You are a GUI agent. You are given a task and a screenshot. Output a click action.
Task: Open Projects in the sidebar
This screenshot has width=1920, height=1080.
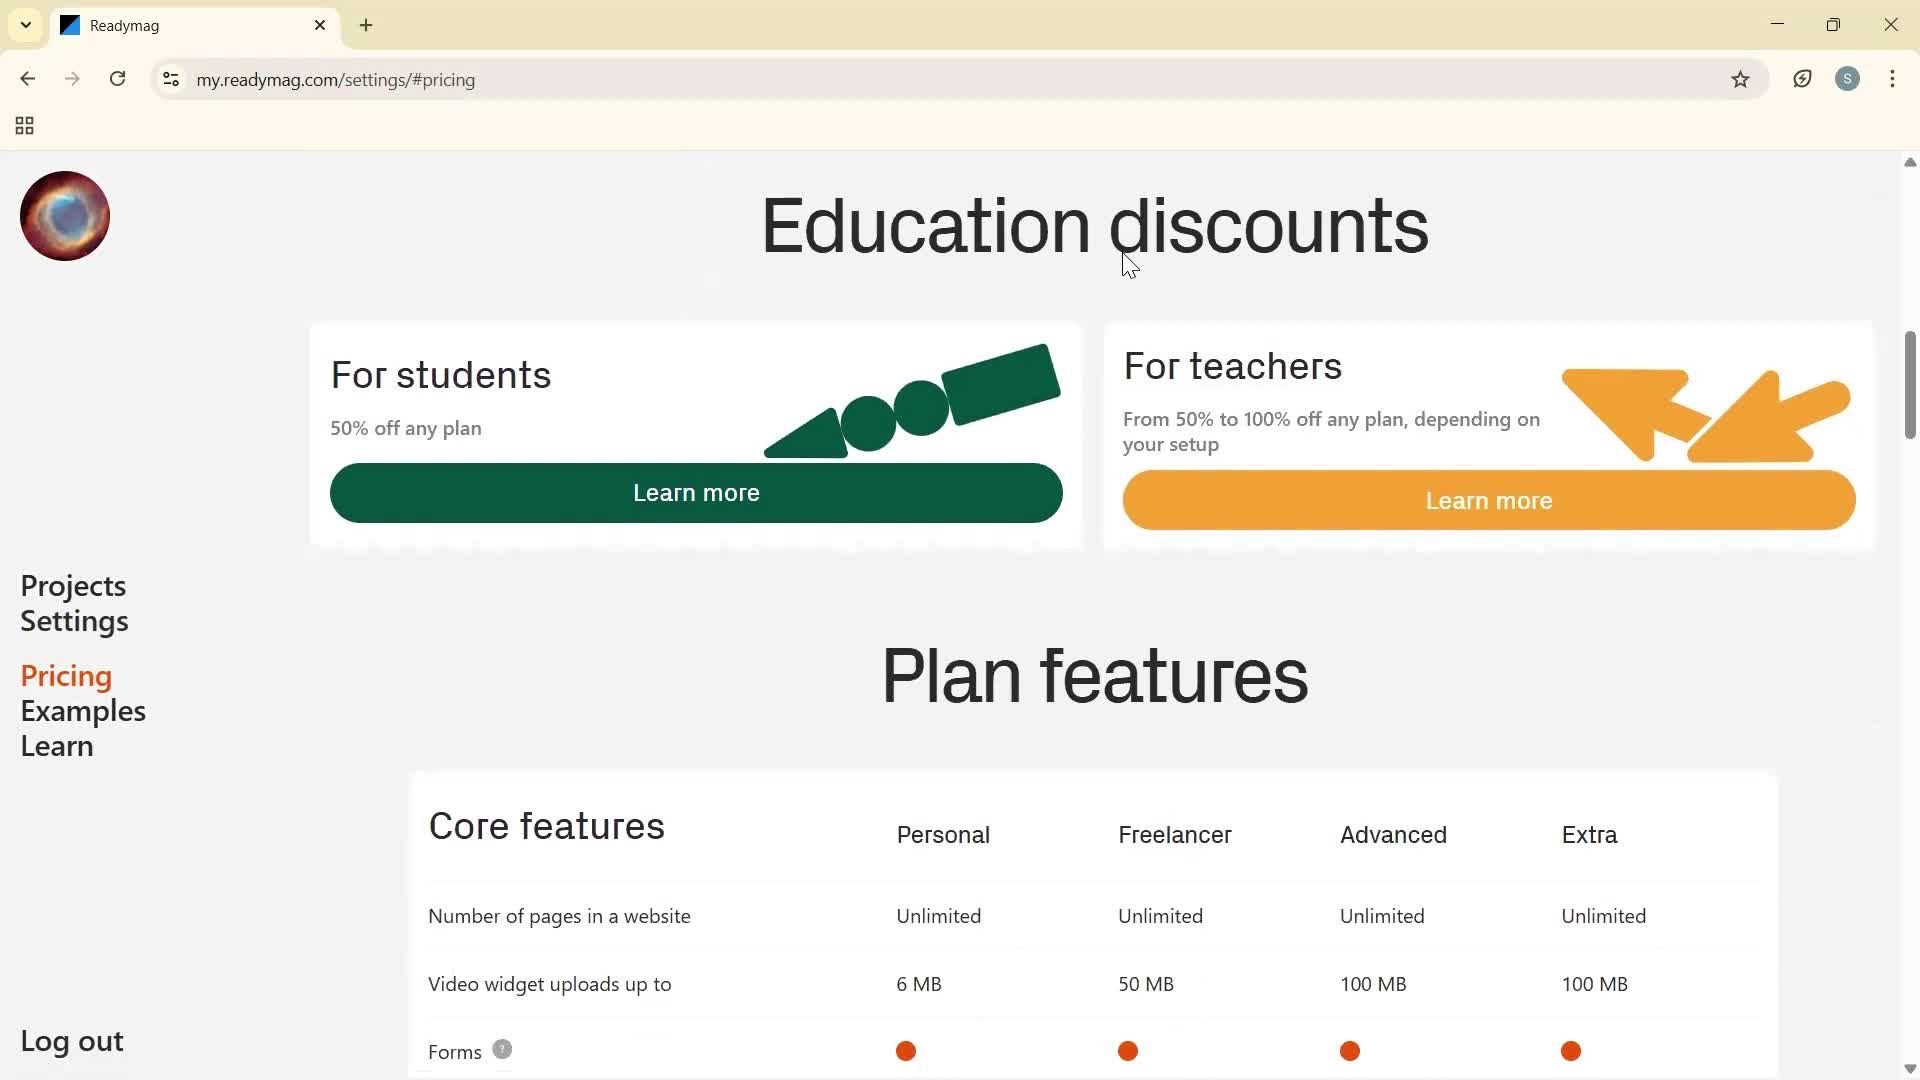pos(73,586)
